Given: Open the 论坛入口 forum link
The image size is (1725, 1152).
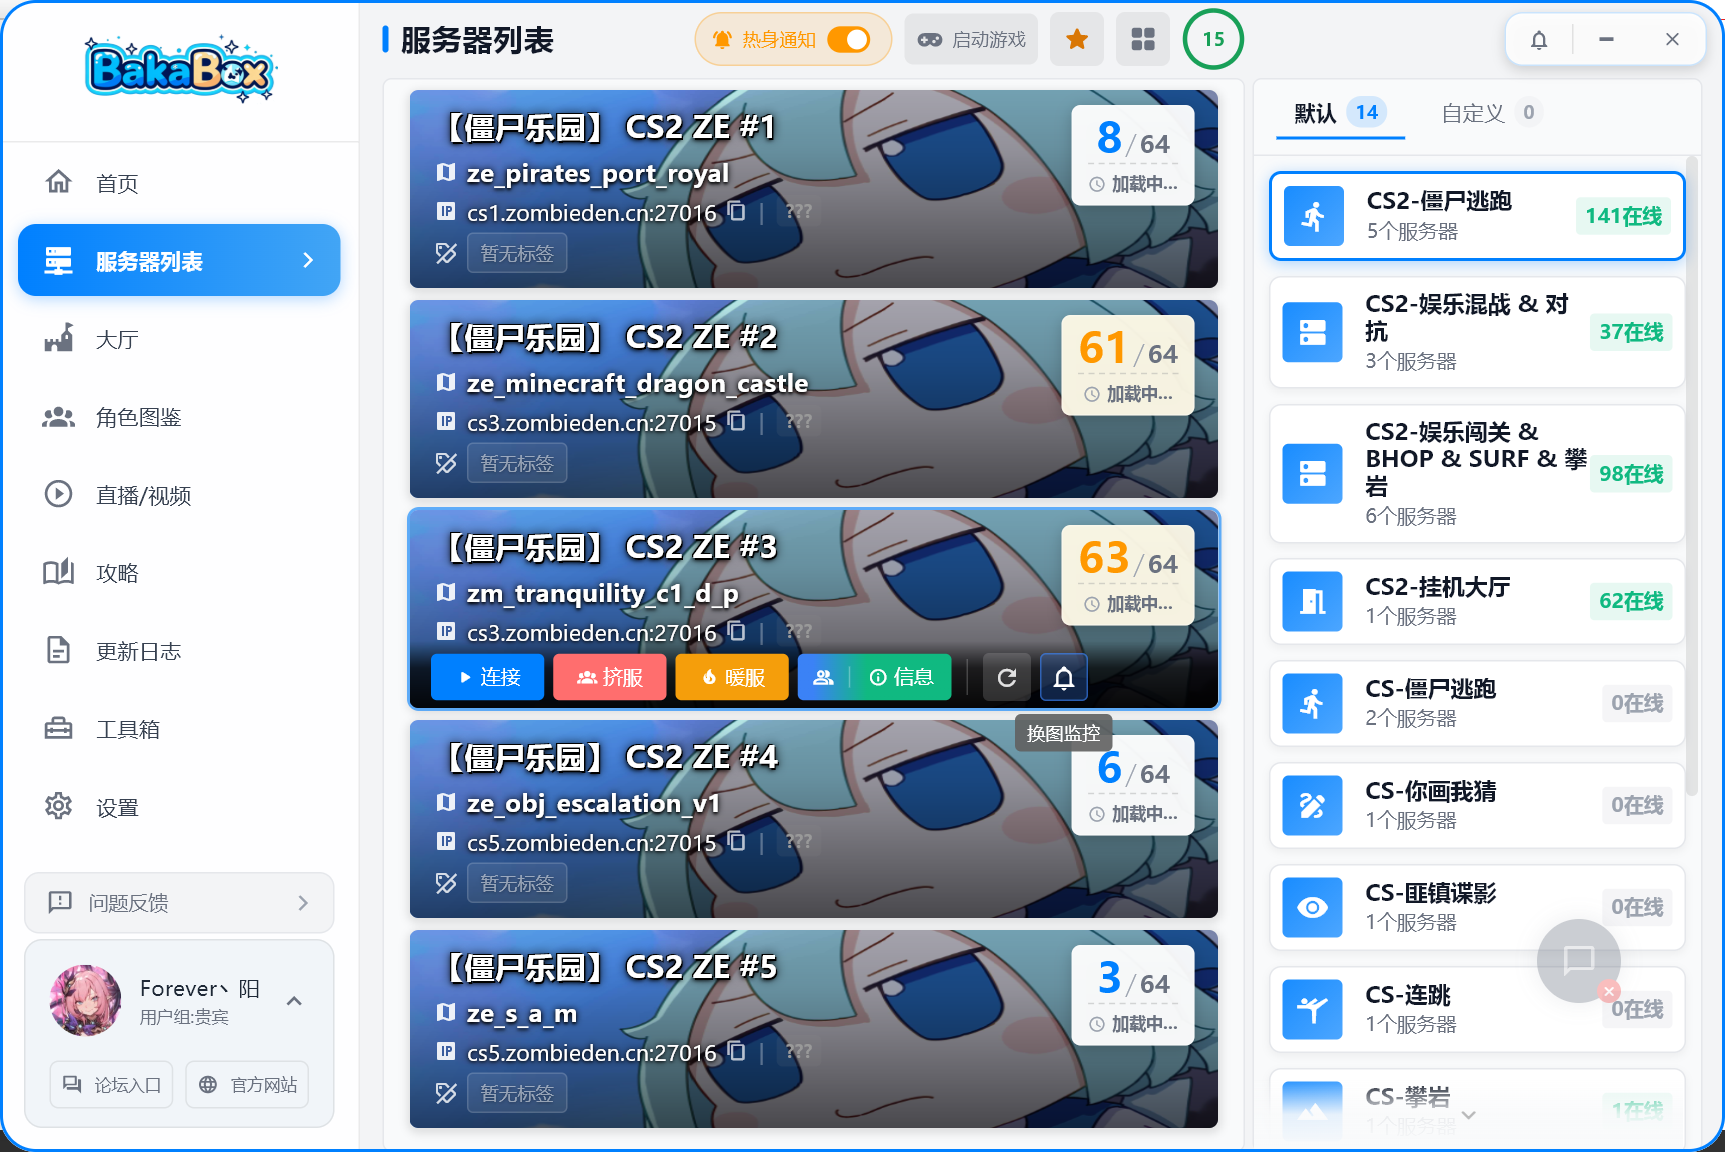Looking at the screenshot, I should click(x=112, y=1085).
